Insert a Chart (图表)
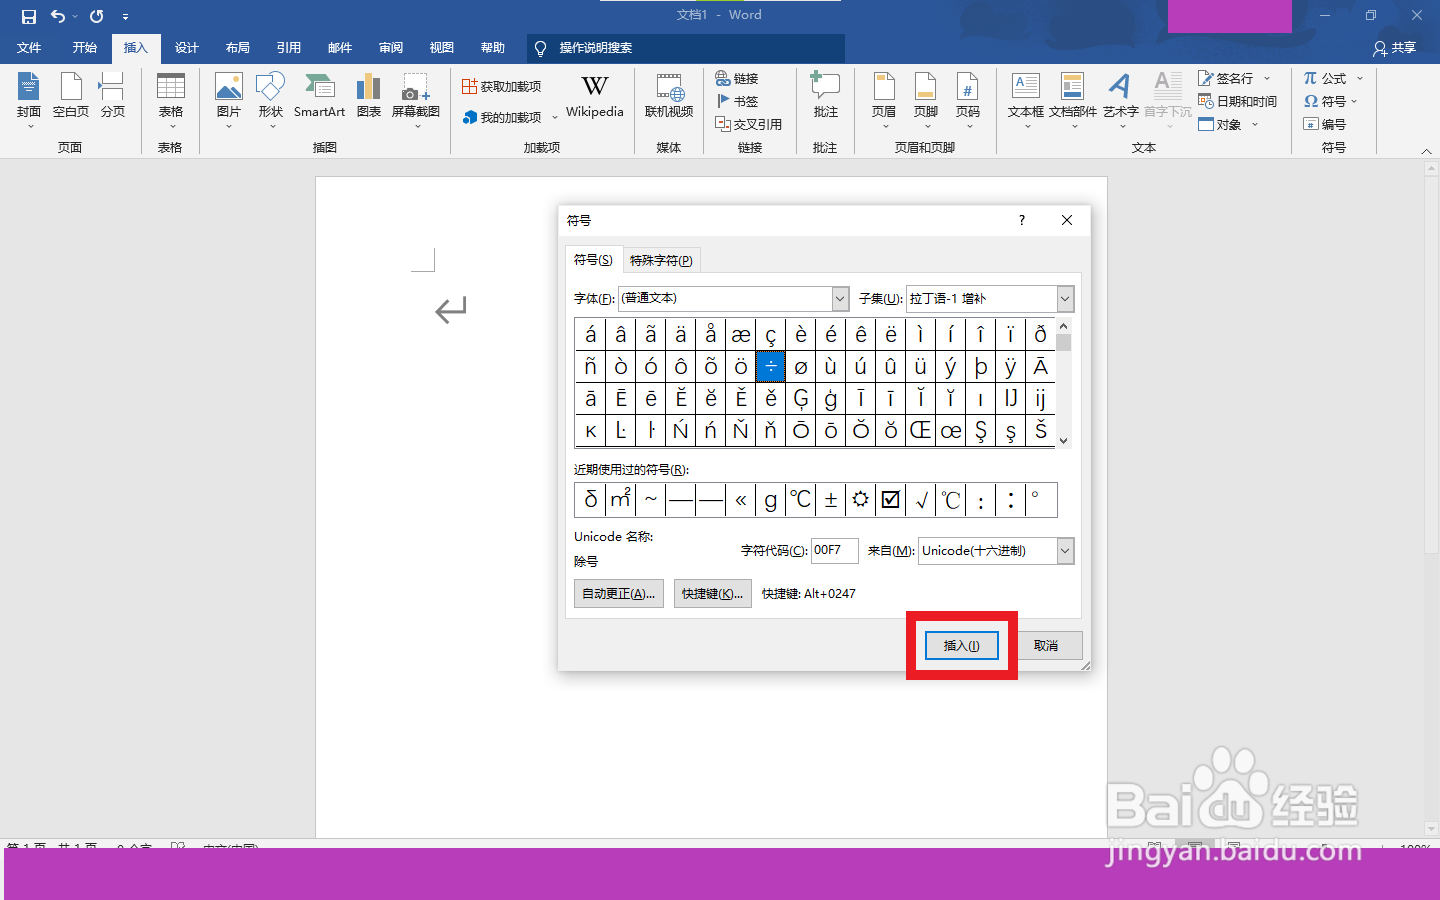Image resolution: width=1440 pixels, height=900 pixels. click(x=369, y=96)
